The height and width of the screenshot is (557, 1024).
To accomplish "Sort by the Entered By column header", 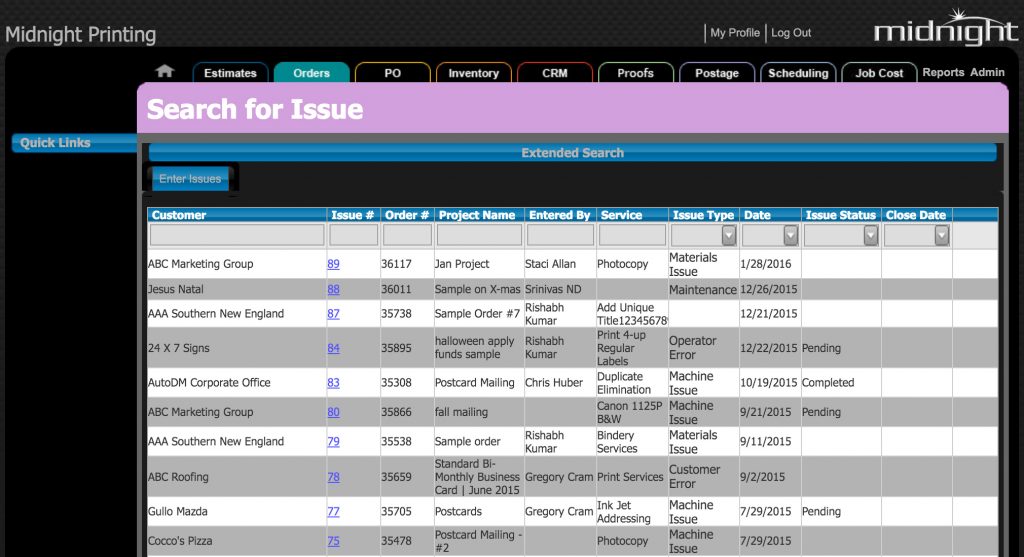I will (560, 215).
